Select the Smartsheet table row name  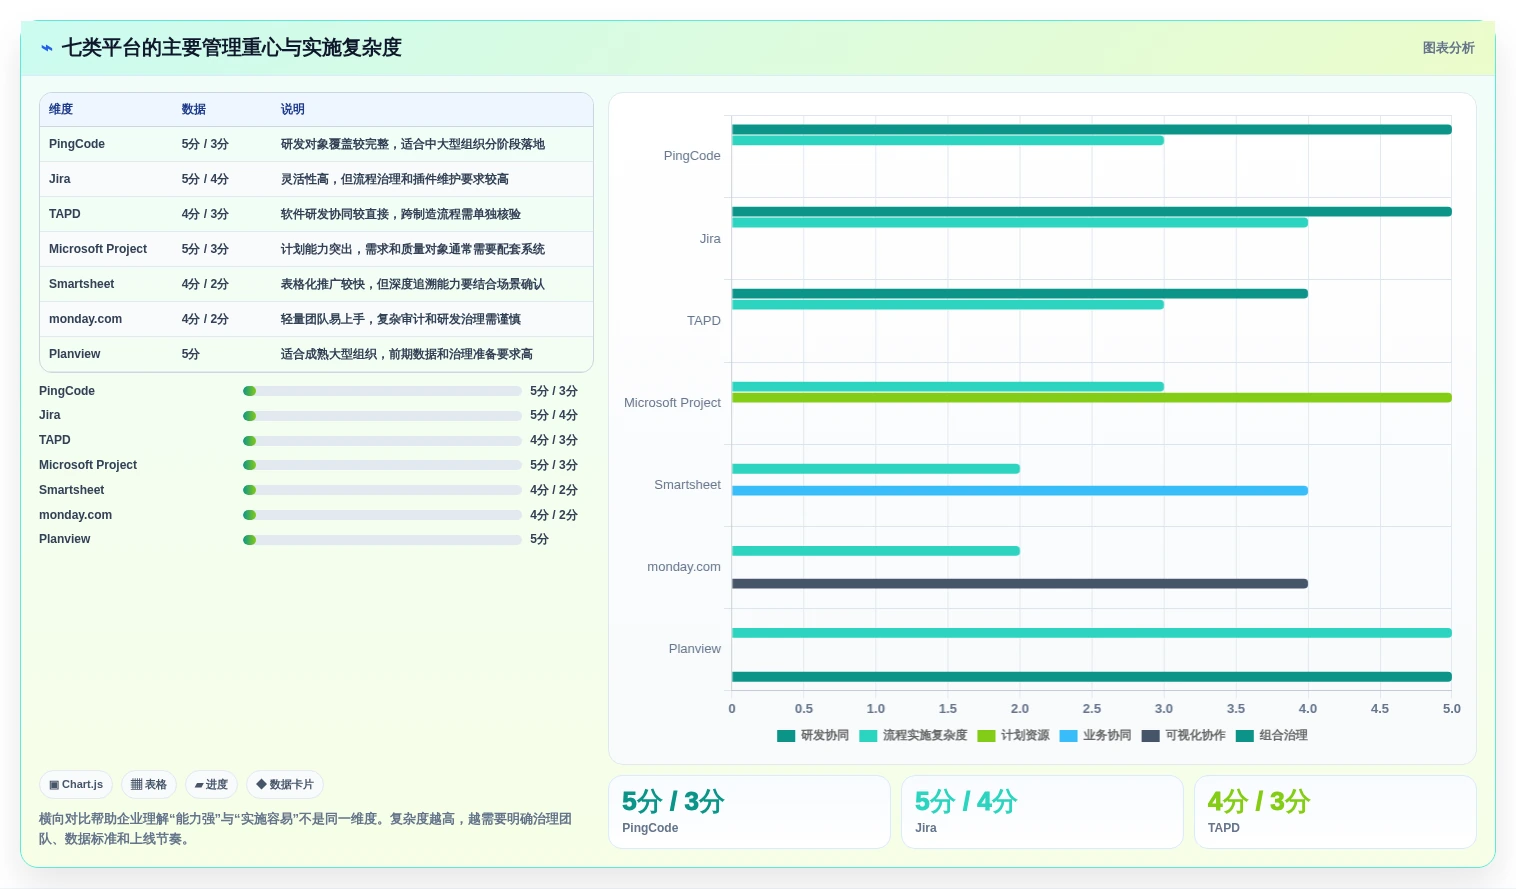pyautogui.click(x=82, y=284)
